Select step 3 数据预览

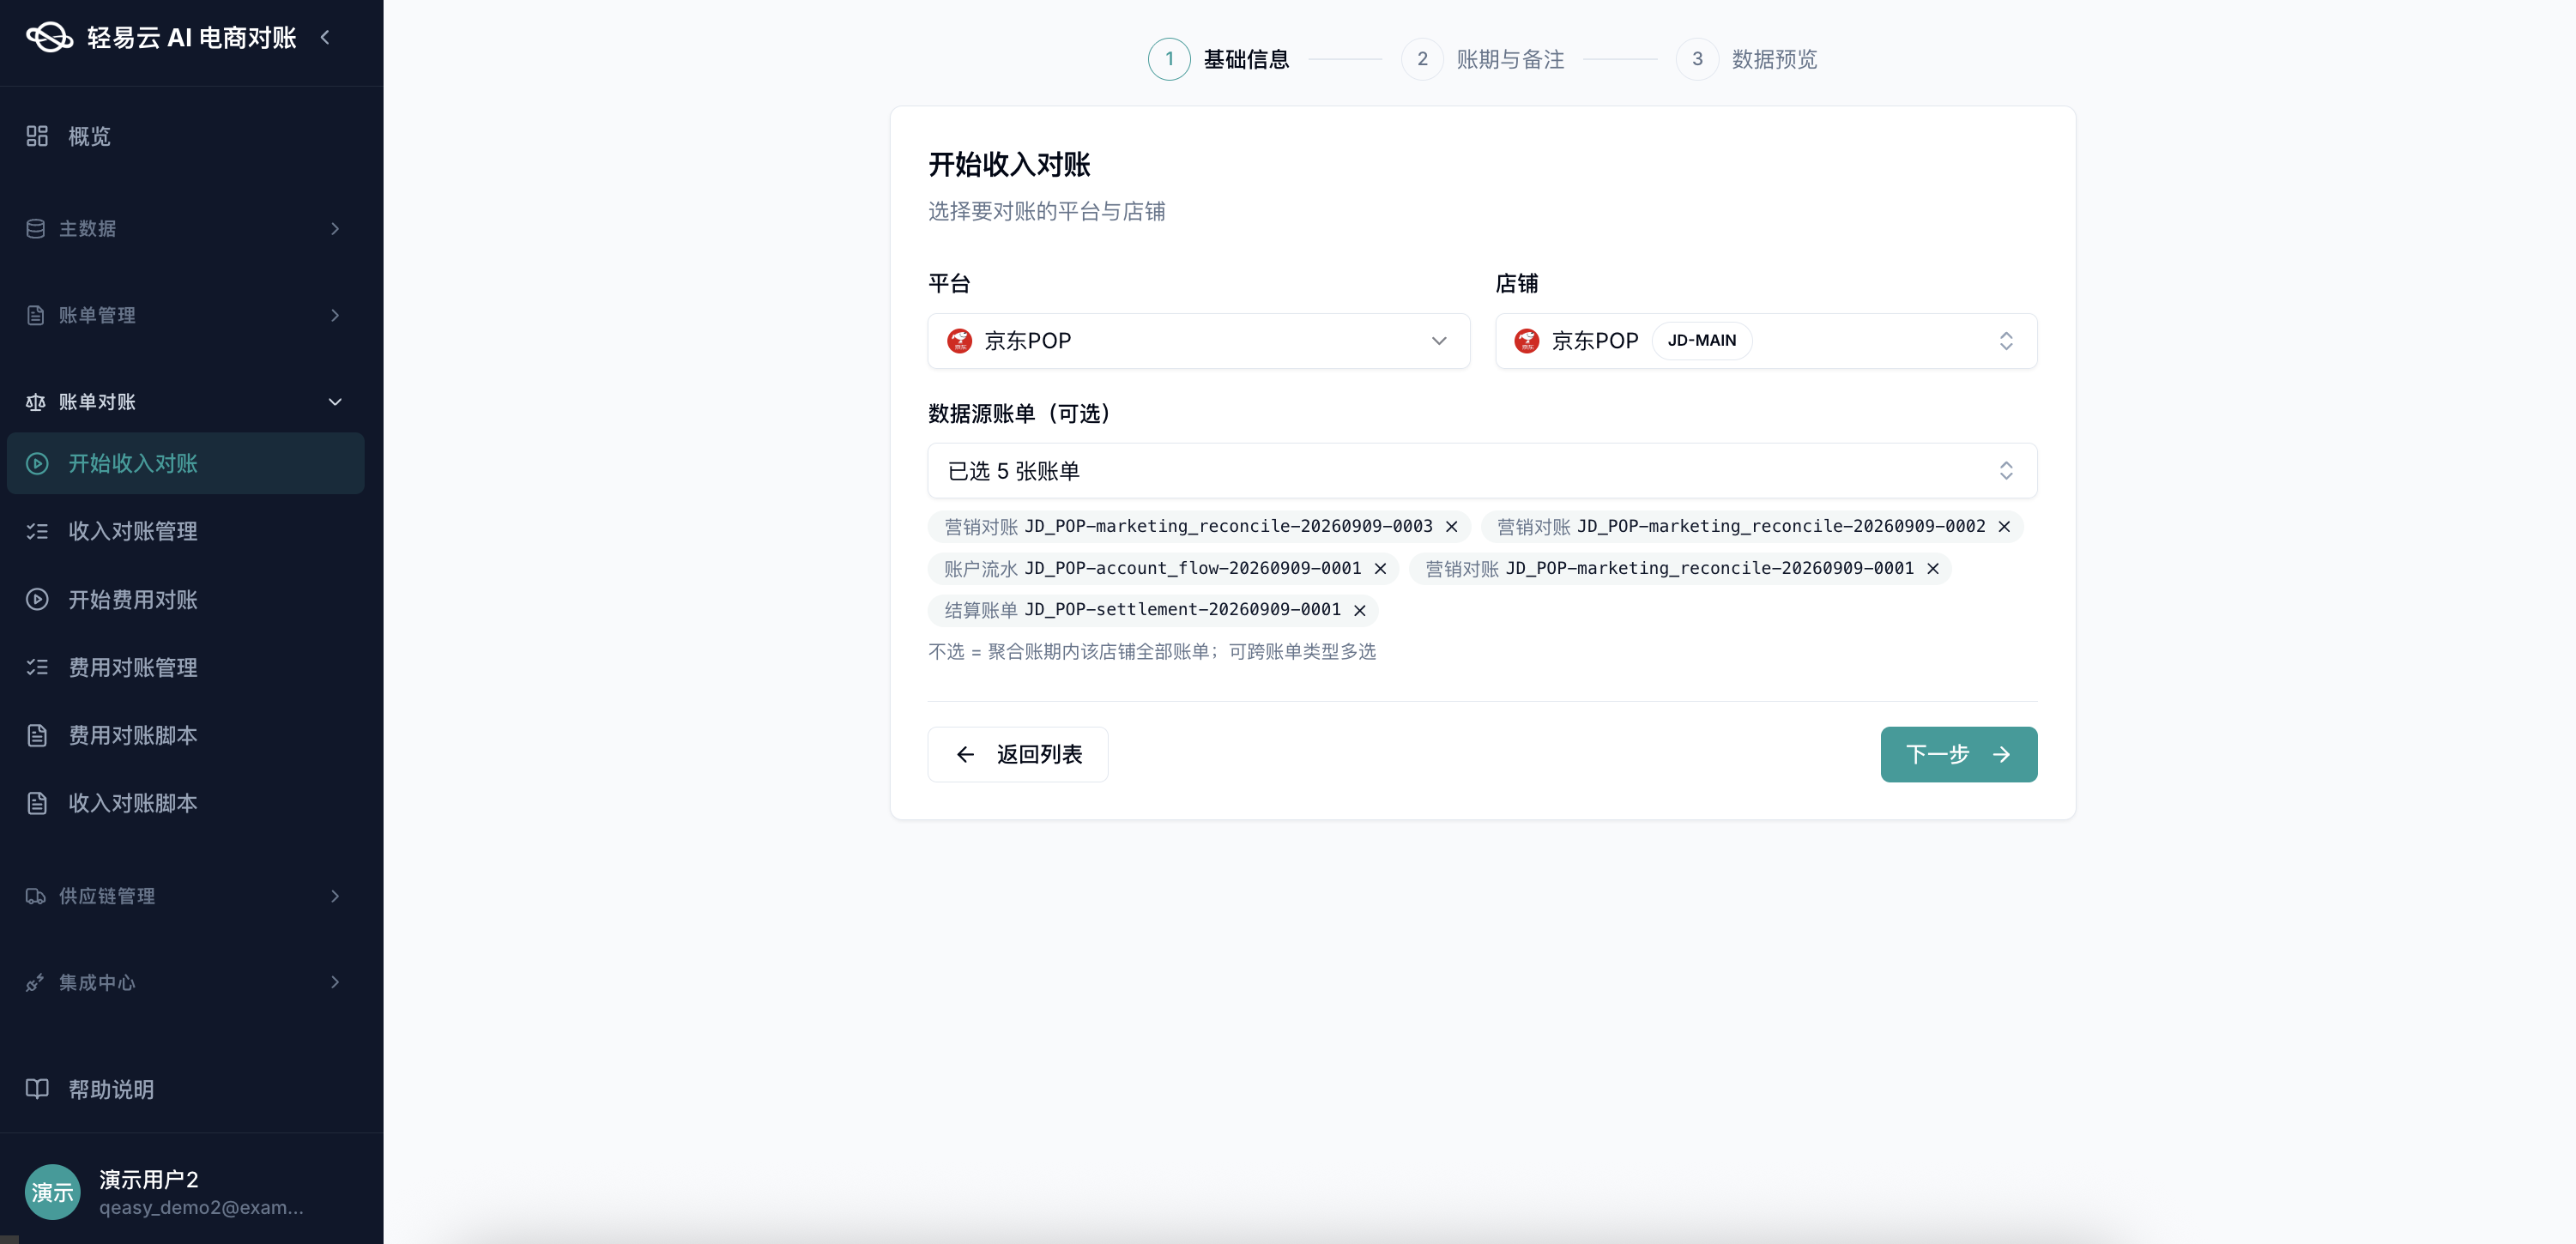pyautogui.click(x=1746, y=59)
